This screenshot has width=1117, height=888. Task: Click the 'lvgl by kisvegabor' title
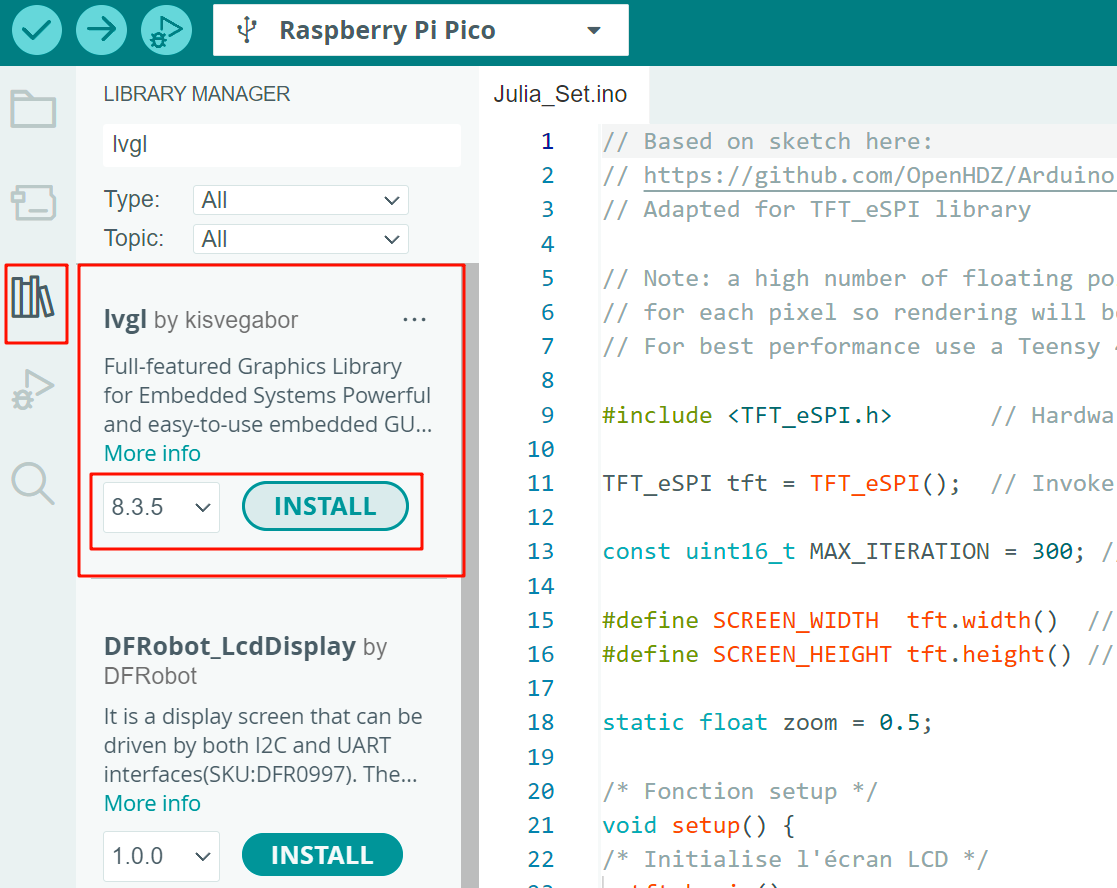click(201, 320)
